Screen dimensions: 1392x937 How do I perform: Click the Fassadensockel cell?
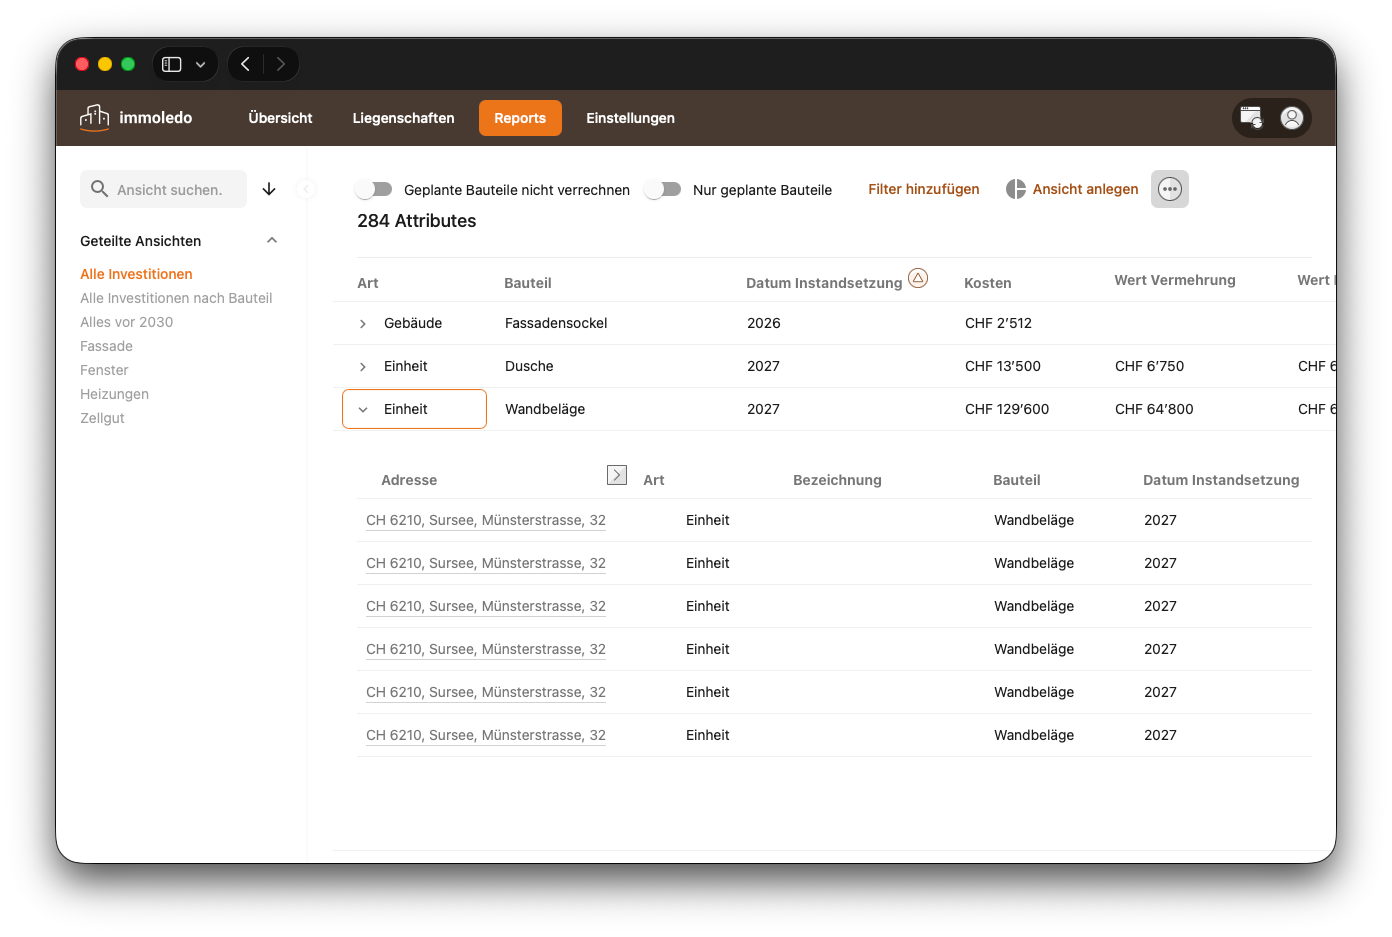click(556, 323)
